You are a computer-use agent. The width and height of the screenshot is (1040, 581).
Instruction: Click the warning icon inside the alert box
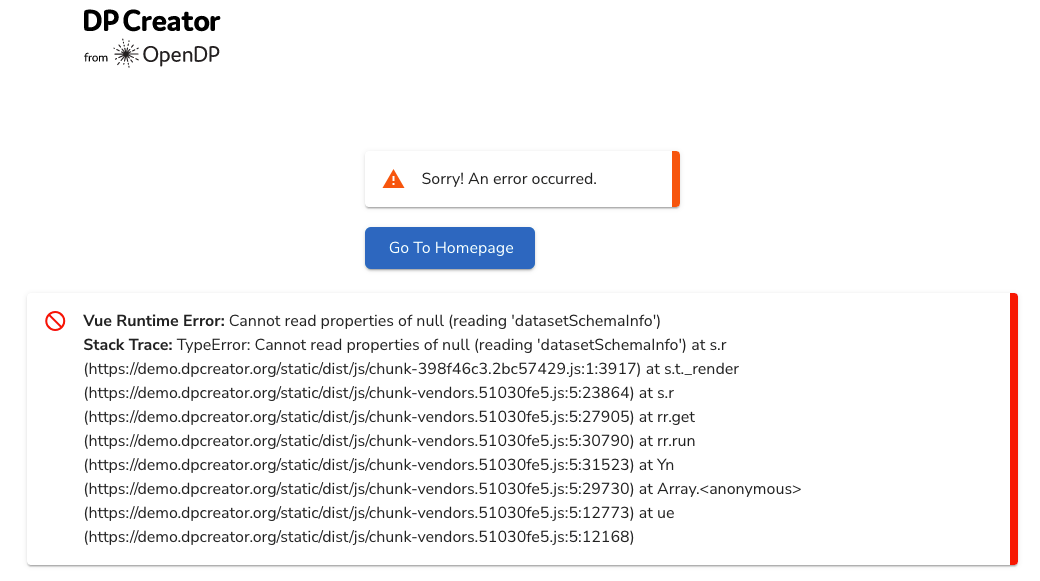click(x=394, y=178)
